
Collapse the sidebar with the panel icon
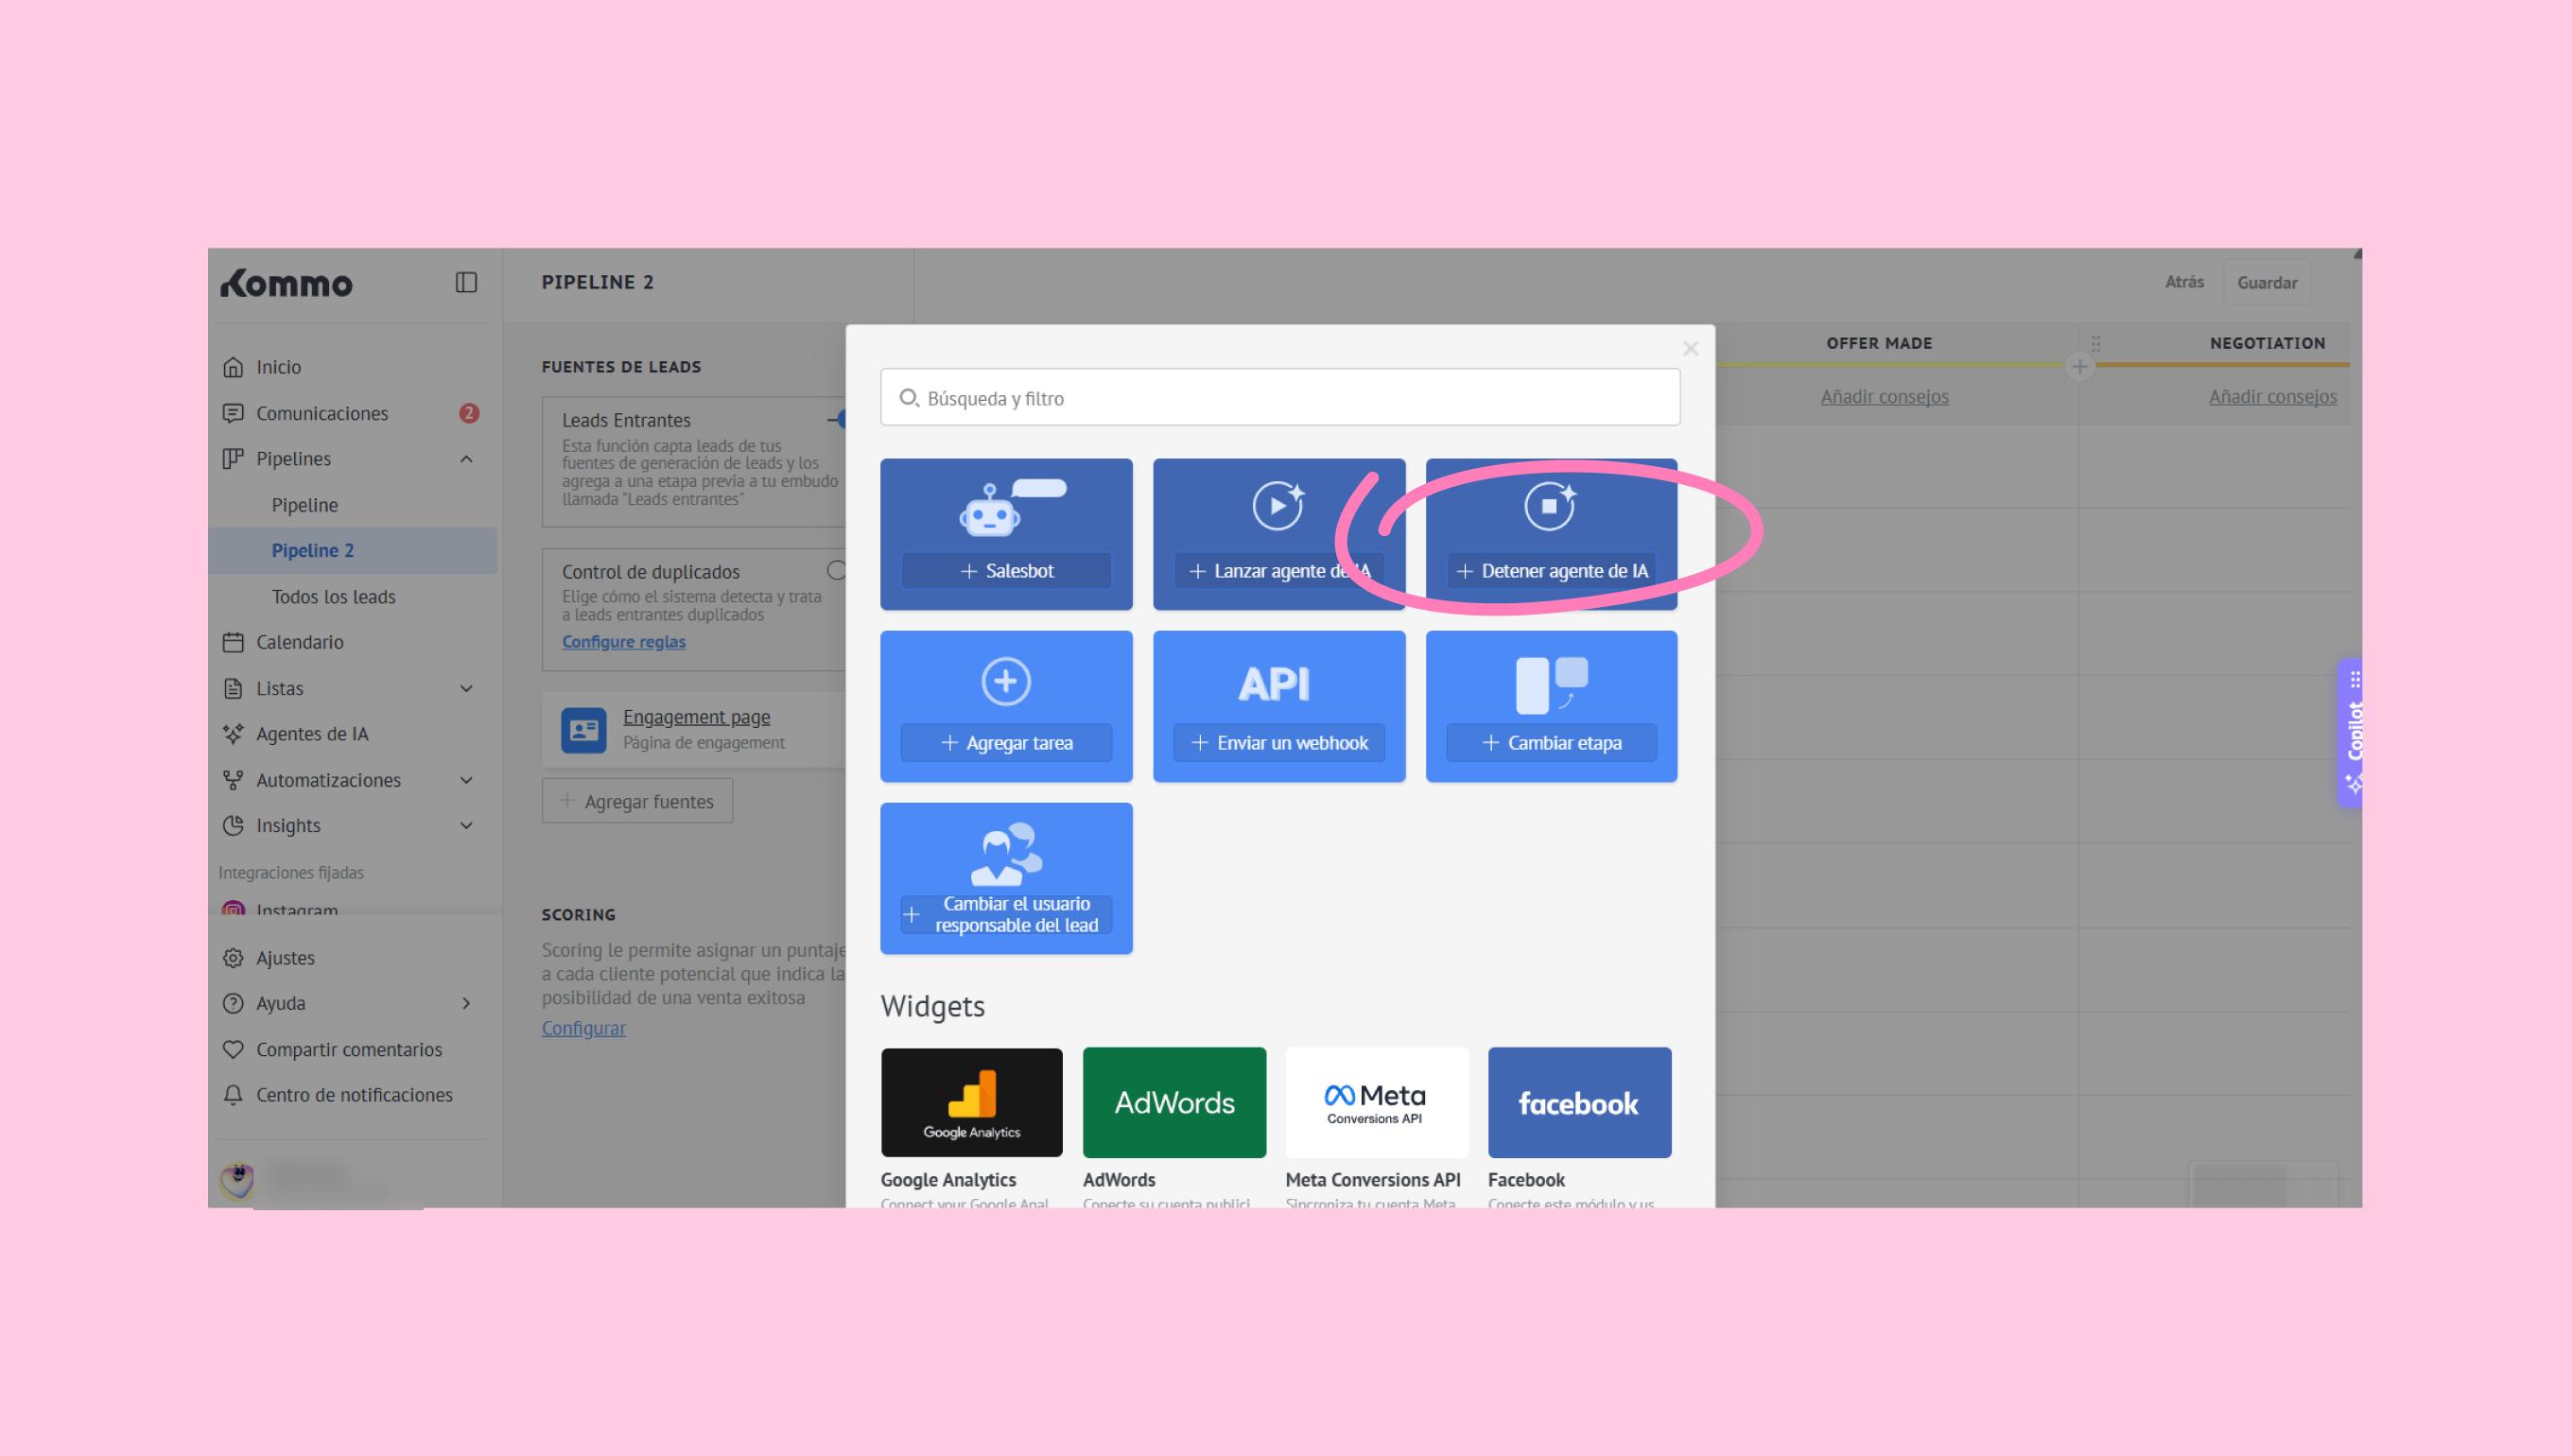coord(466,282)
